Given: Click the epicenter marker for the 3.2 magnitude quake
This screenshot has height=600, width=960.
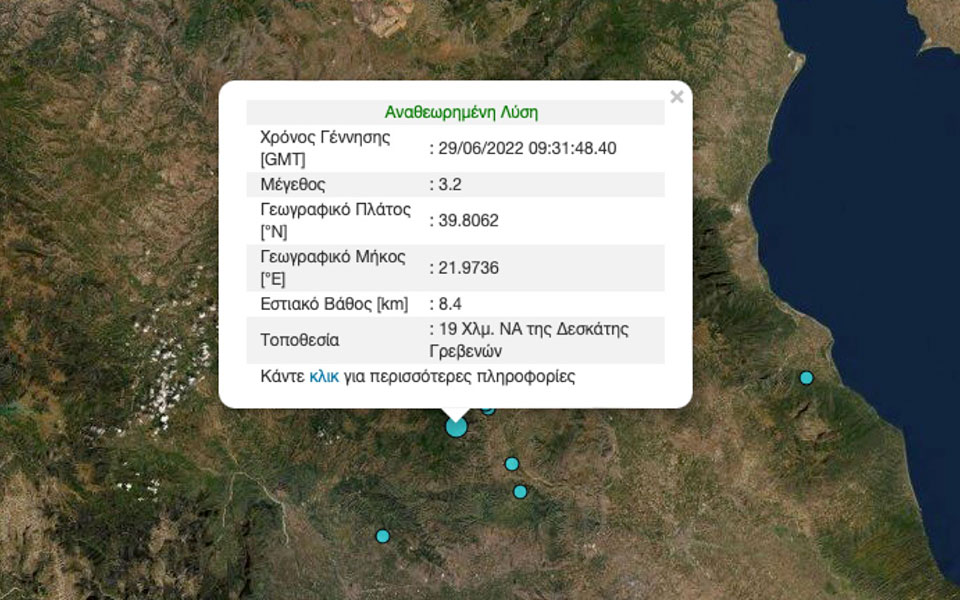Looking at the screenshot, I should point(455,427).
